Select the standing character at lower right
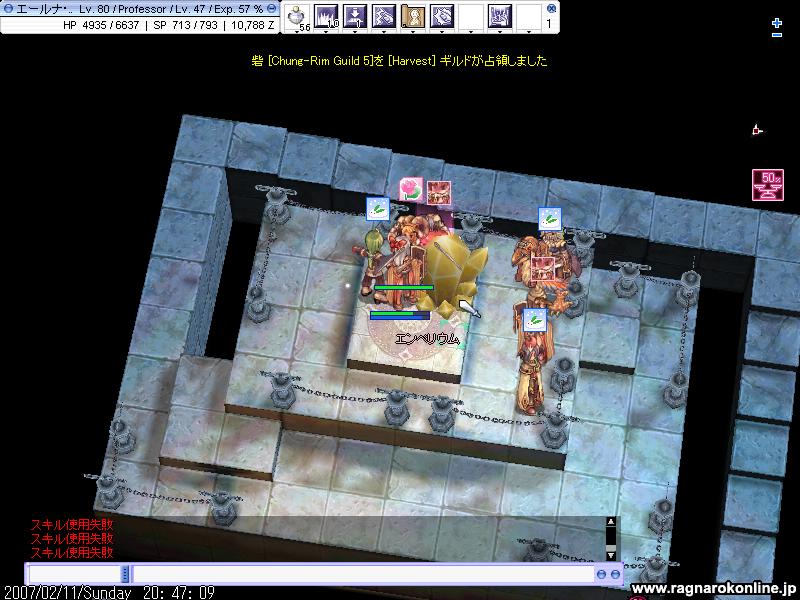800x600 pixels. [x=532, y=372]
